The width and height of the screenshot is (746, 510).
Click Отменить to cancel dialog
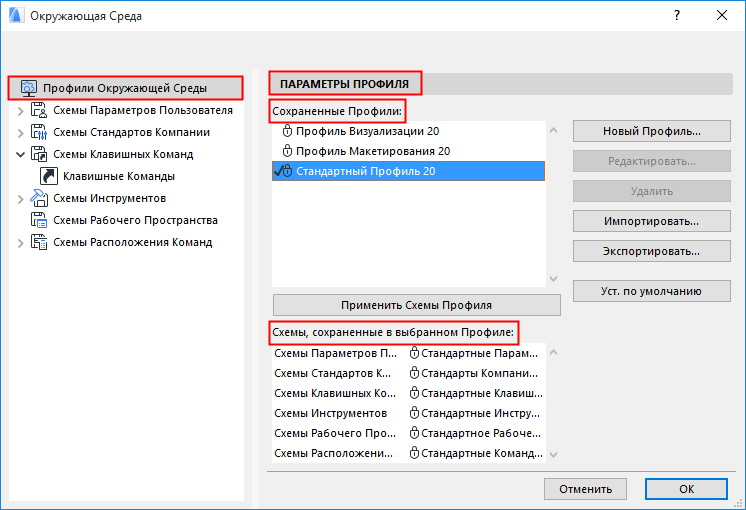coord(585,489)
